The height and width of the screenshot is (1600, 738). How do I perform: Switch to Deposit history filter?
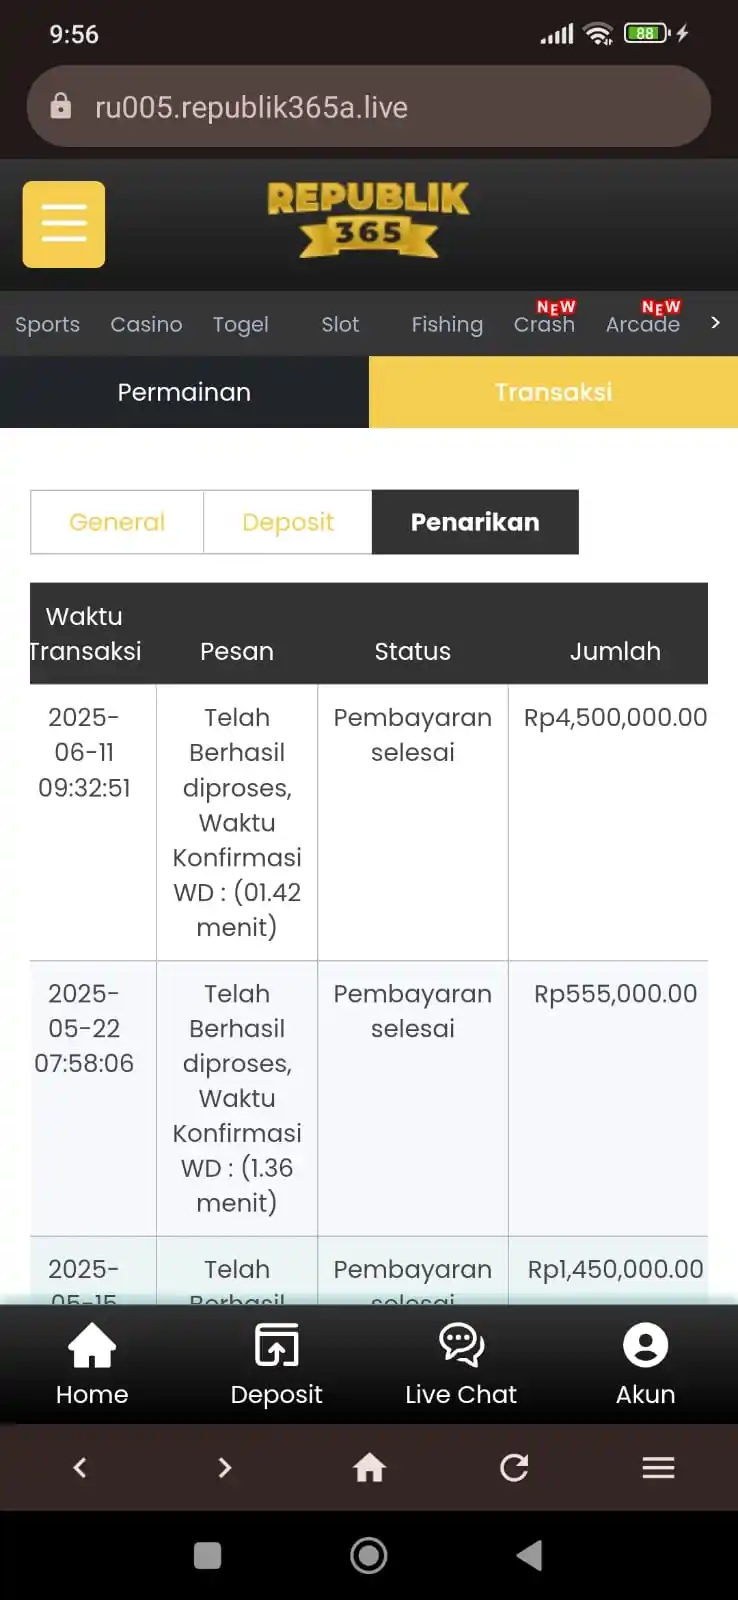point(288,522)
